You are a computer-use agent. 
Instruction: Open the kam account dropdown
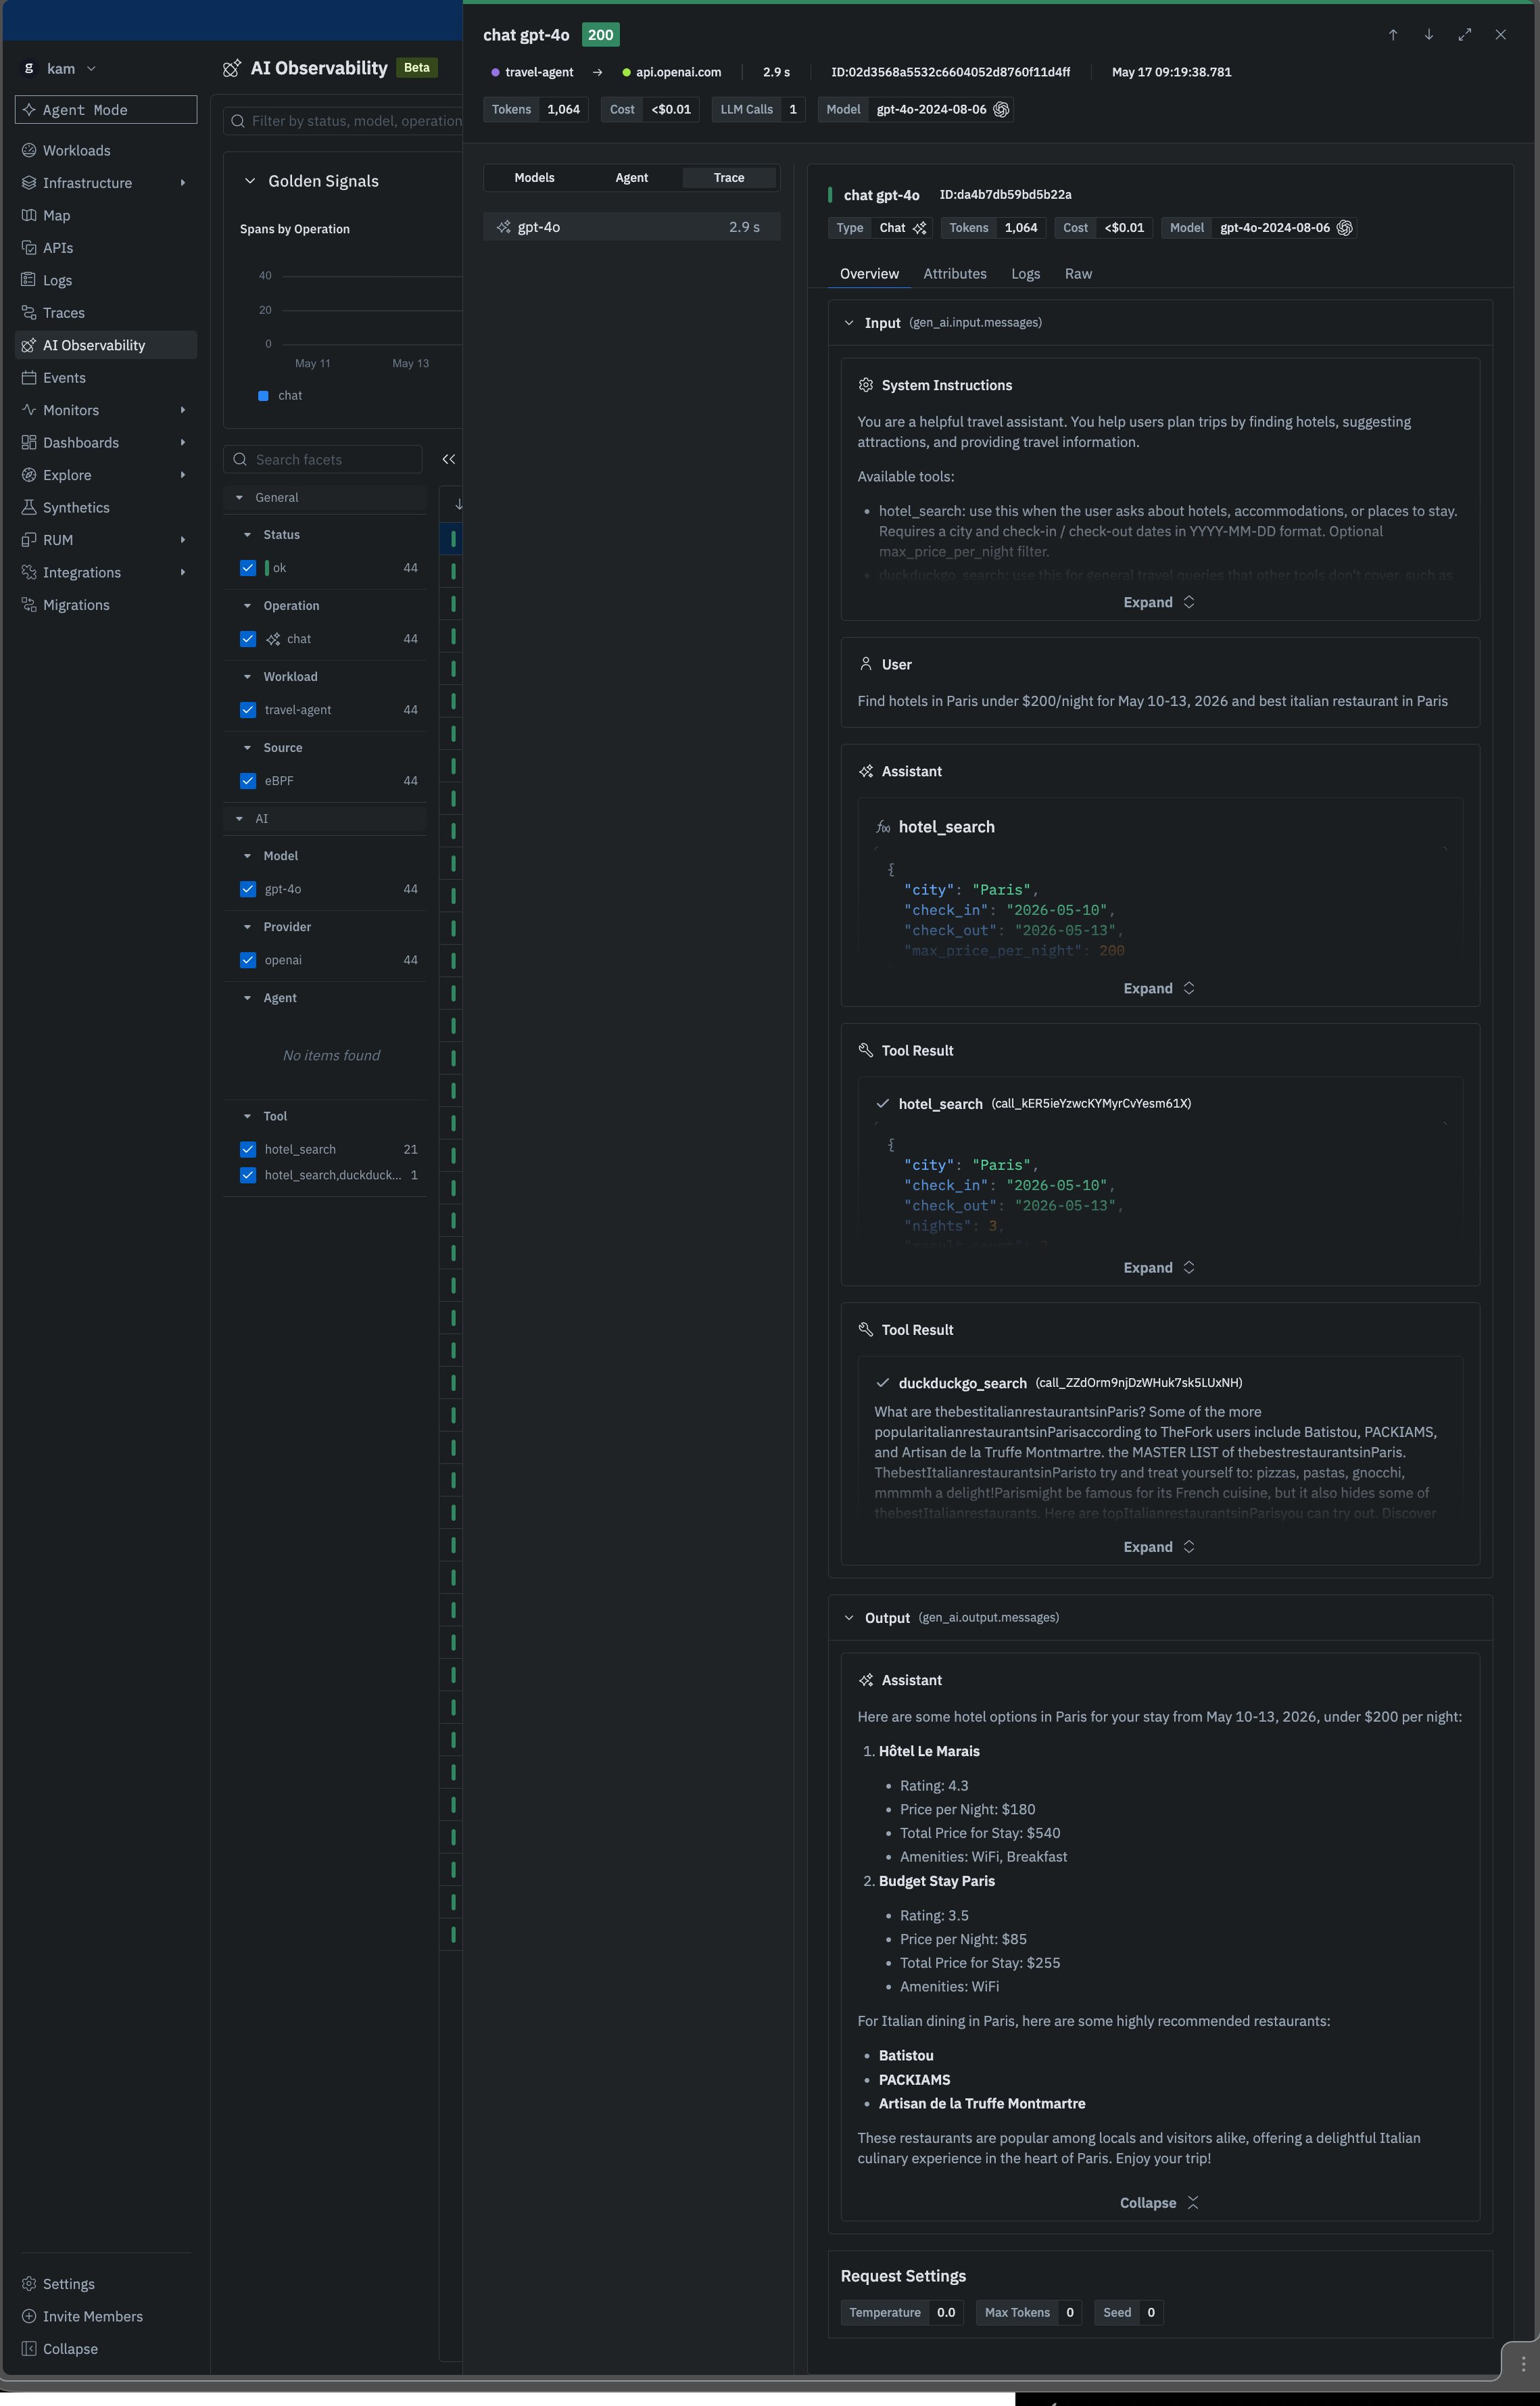60,69
